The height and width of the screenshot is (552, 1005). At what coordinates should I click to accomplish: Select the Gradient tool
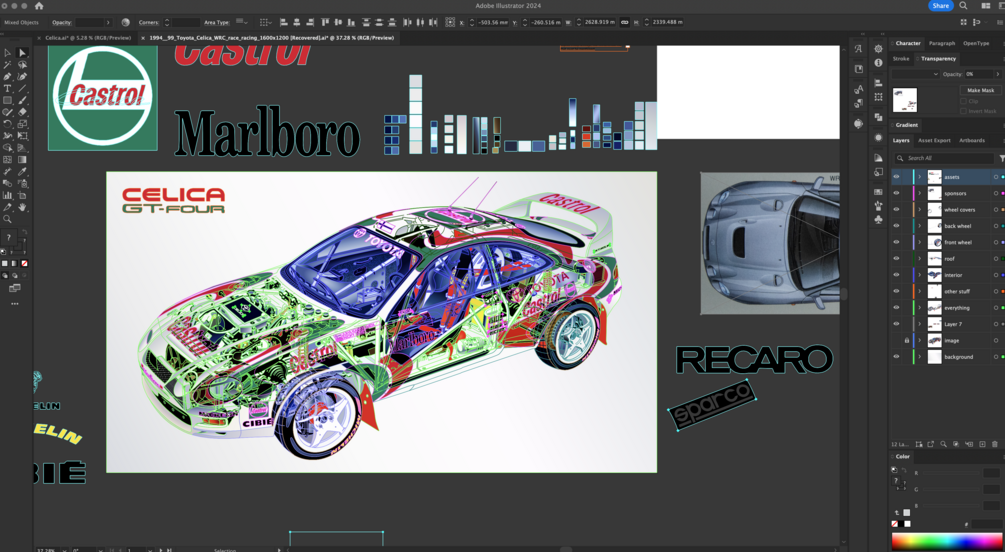point(22,160)
